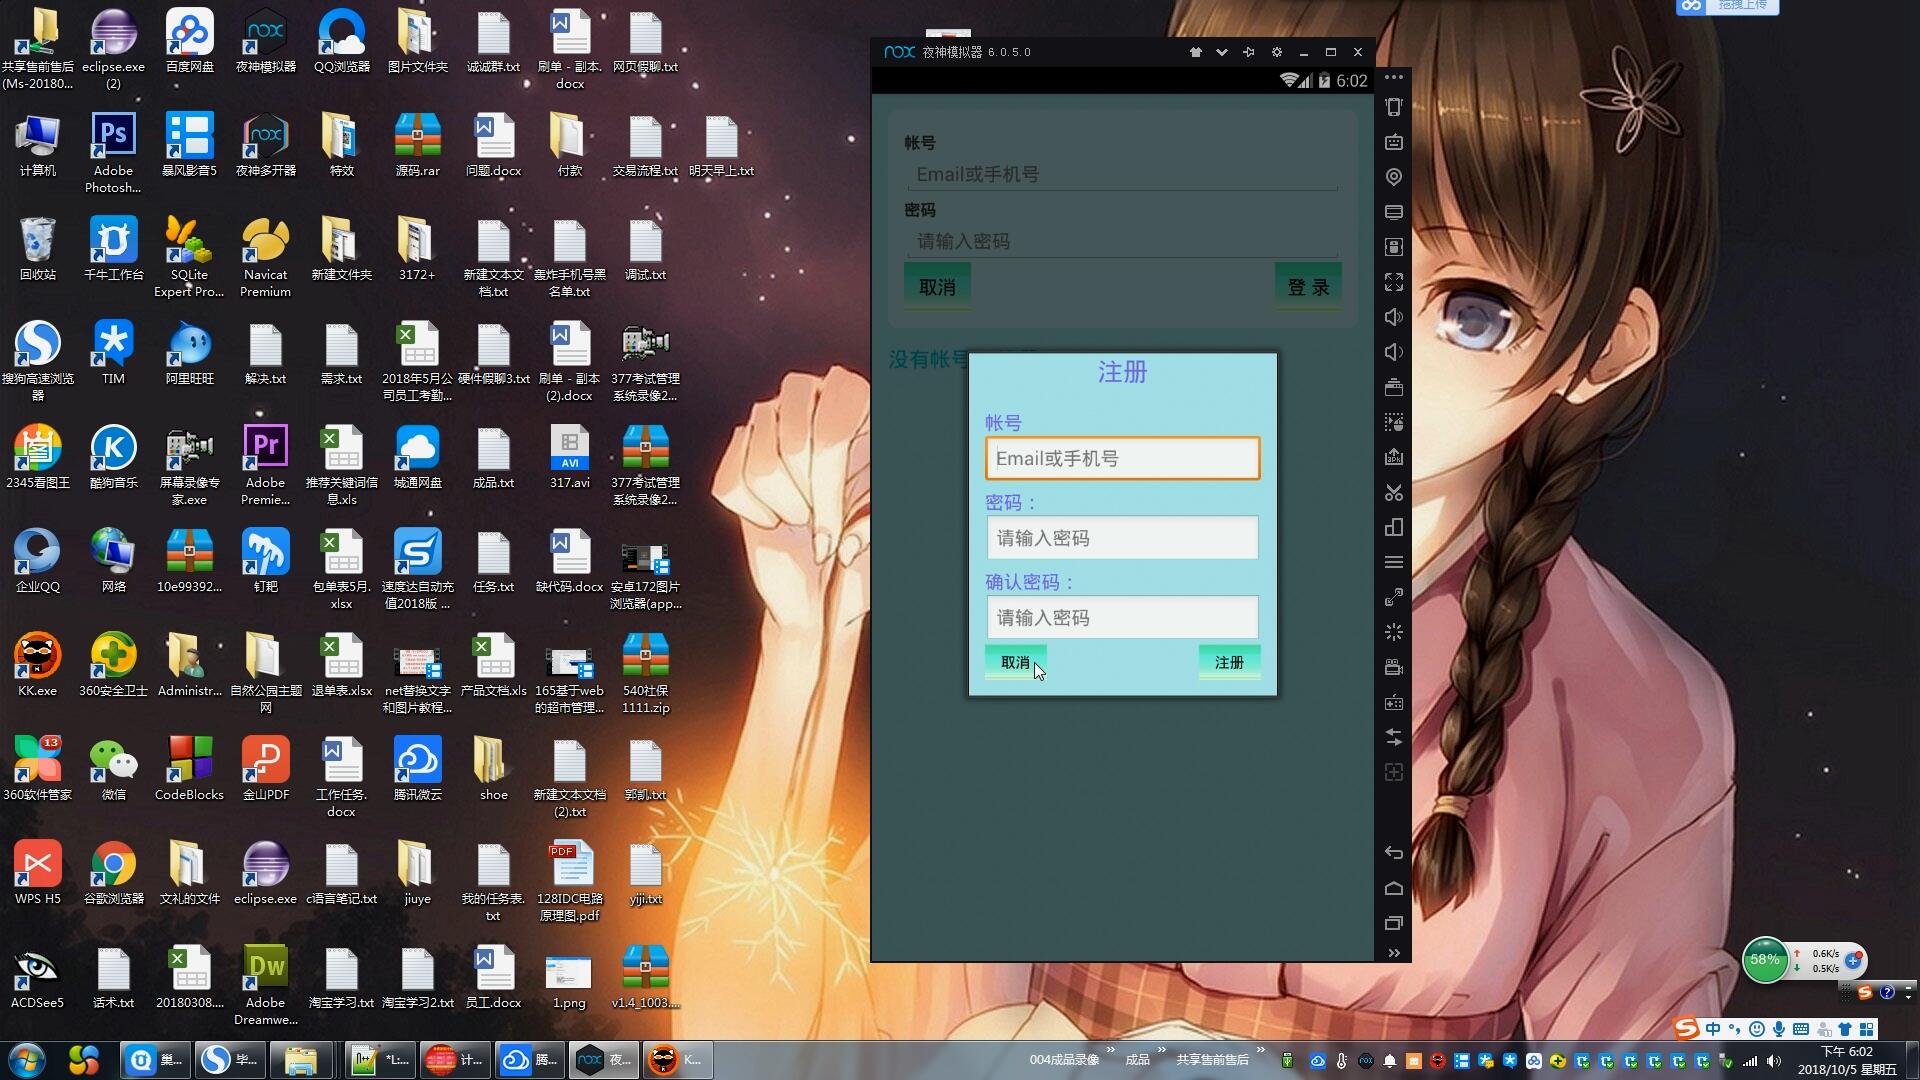Click the 登录 button on login form
Screen dimensions: 1920x1080
tap(1308, 287)
